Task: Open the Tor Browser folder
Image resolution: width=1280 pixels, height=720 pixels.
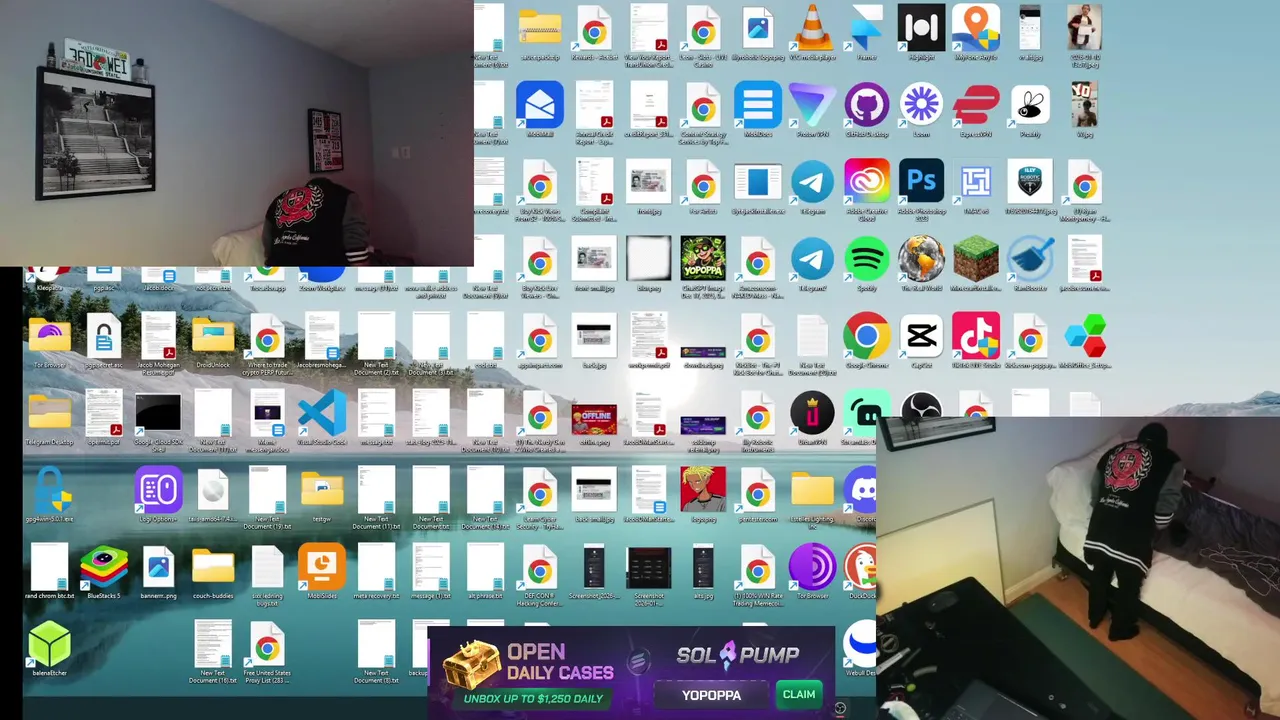Action: tap(49, 336)
